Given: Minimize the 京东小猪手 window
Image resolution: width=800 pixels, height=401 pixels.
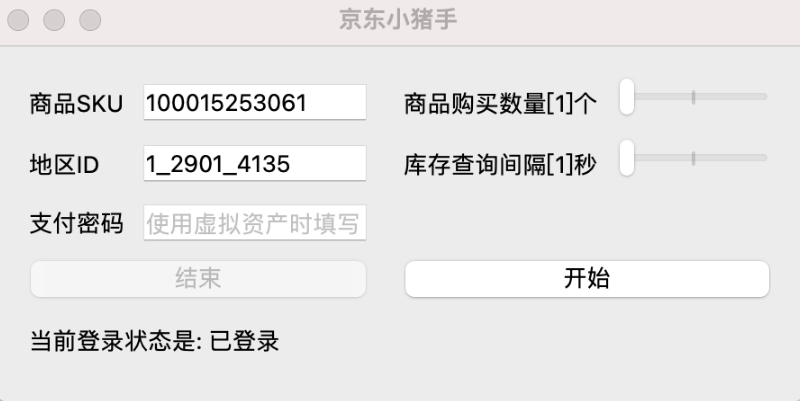Looking at the screenshot, I should coord(54,20).
